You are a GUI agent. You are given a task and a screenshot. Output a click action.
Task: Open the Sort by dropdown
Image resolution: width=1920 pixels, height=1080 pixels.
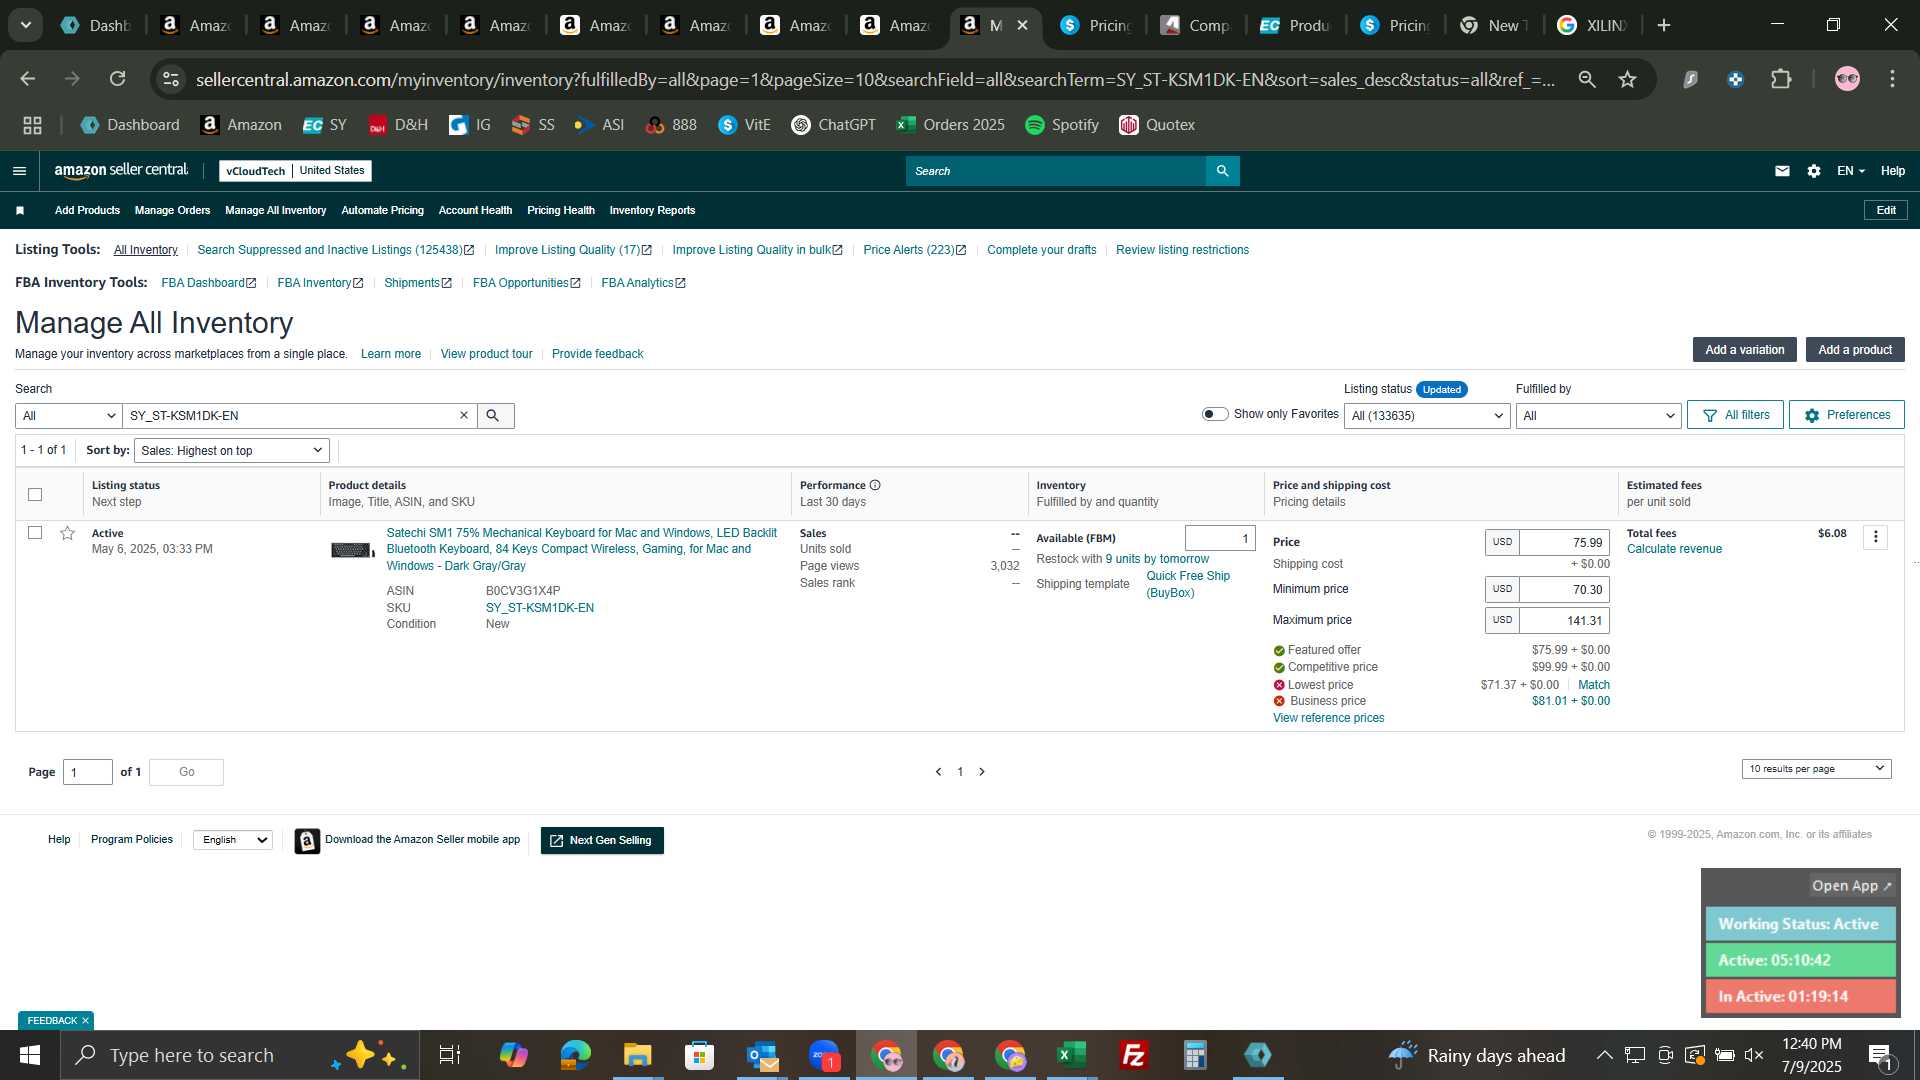tap(232, 451)
